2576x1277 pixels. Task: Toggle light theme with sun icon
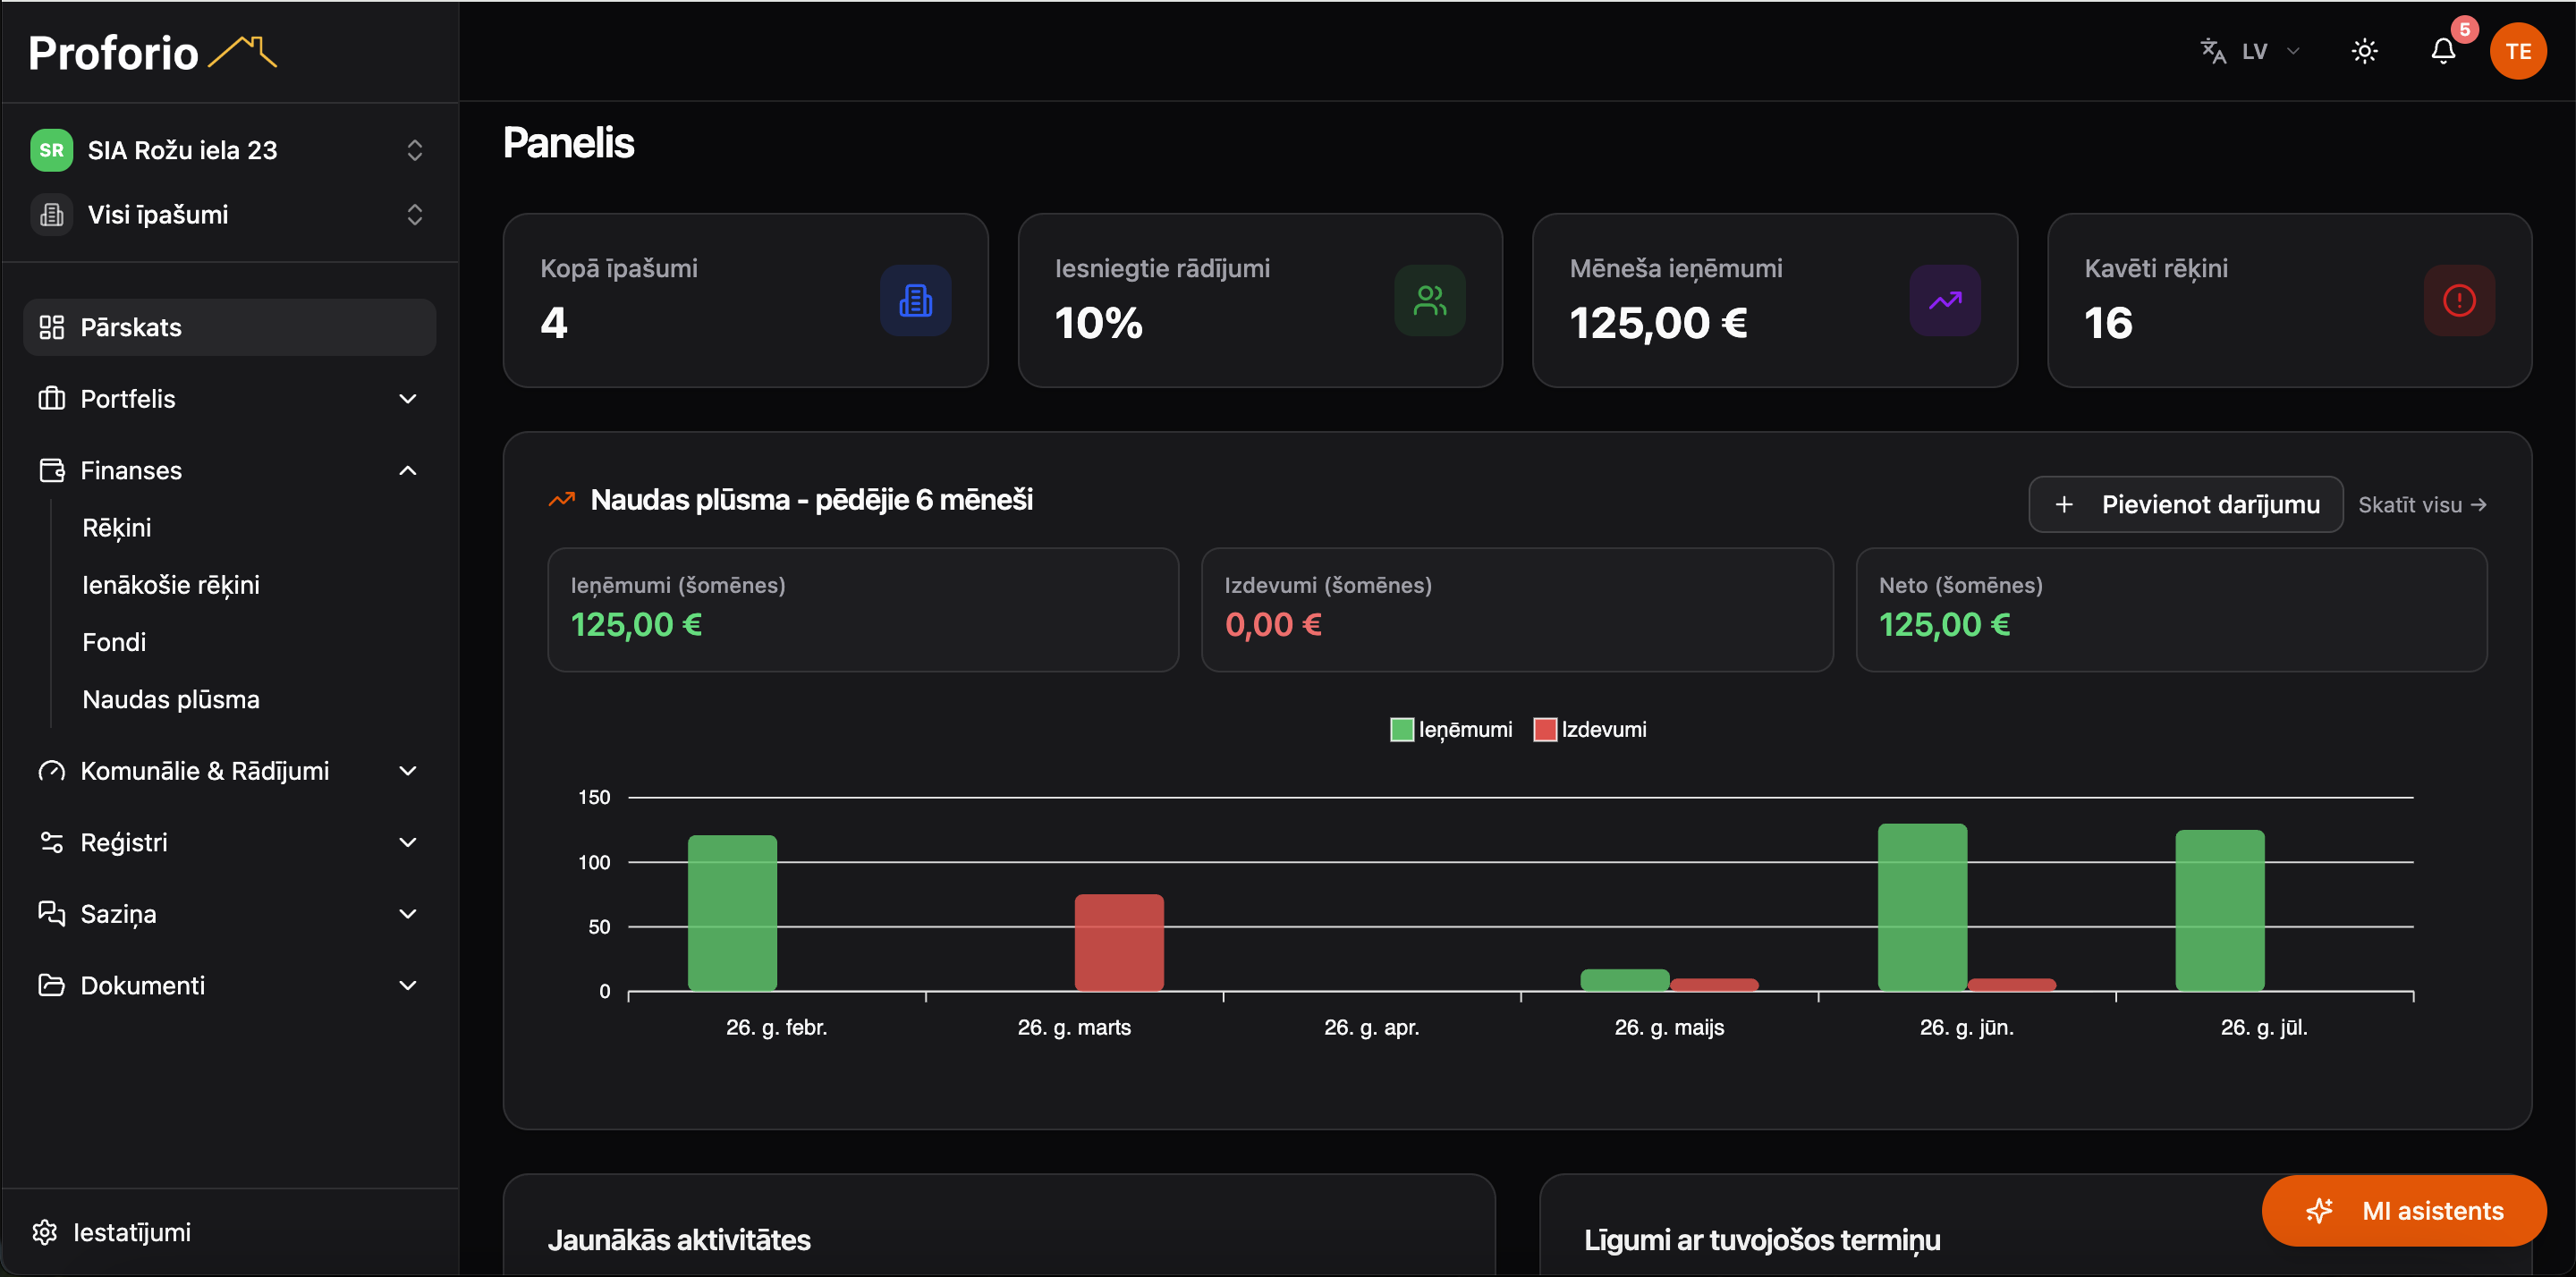coord(2364,51)
